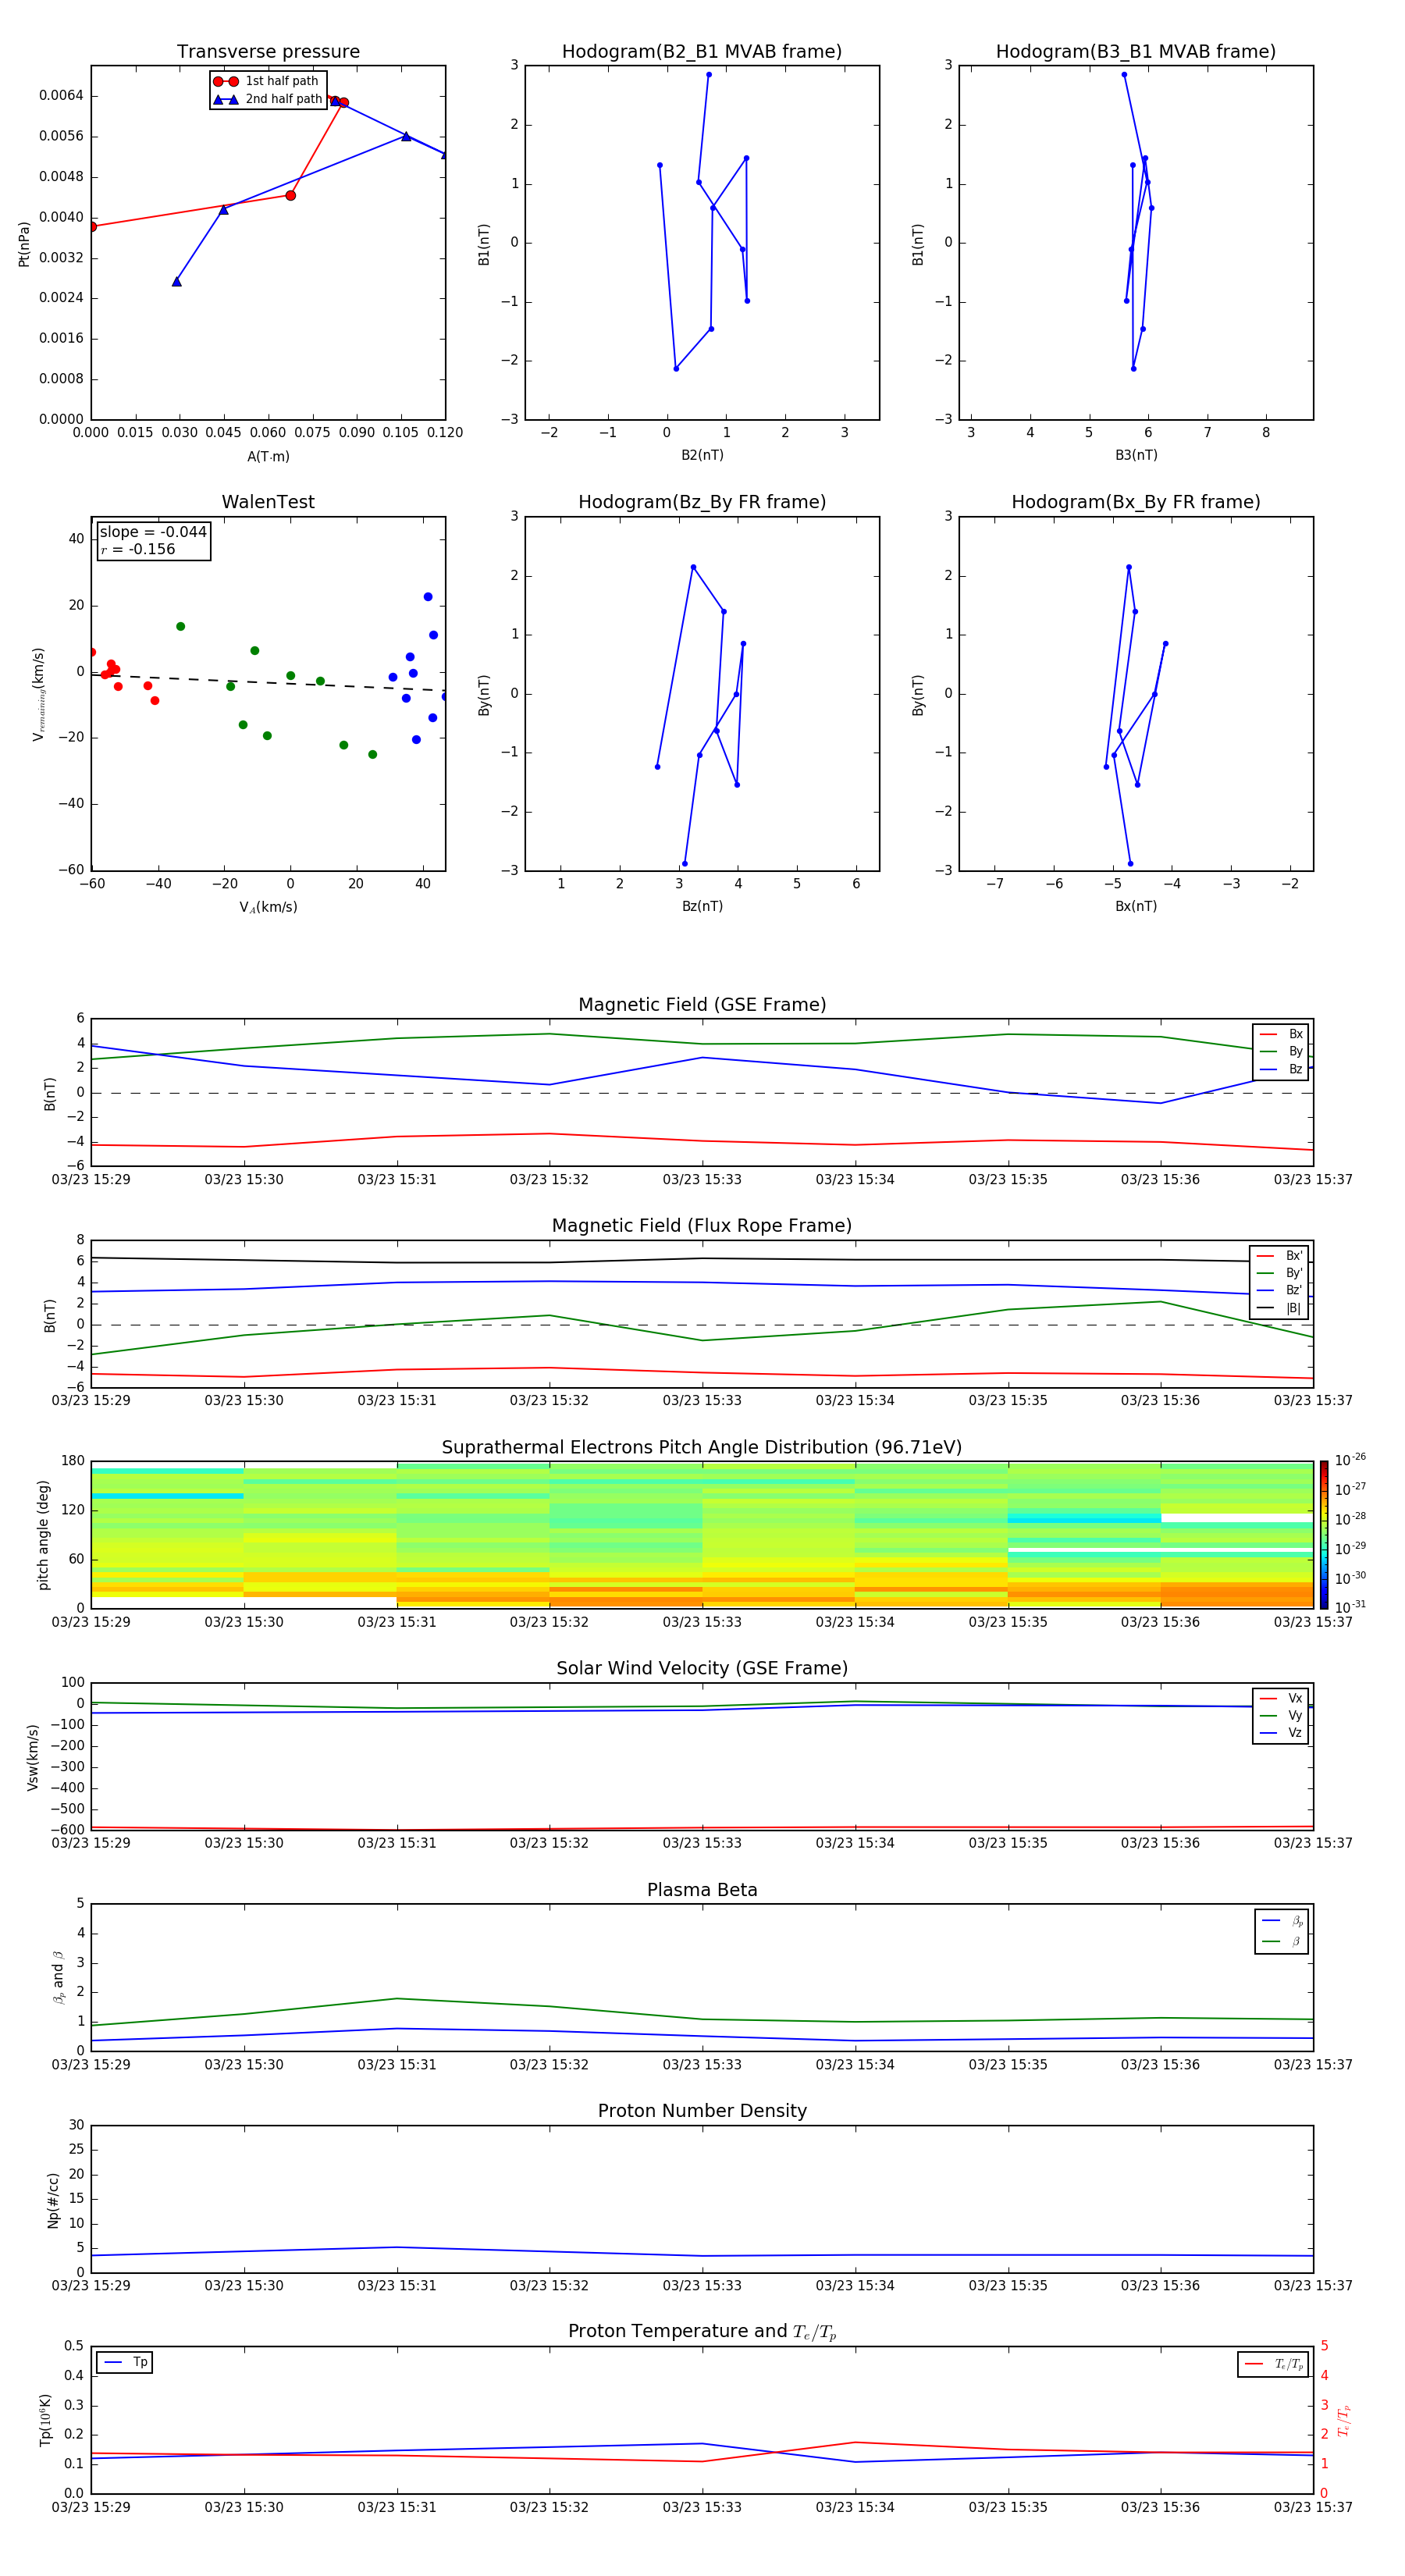Click the pitch angle spectrogram heatmap
Screen dimensions: 1405x2576
coord(702,1534)
